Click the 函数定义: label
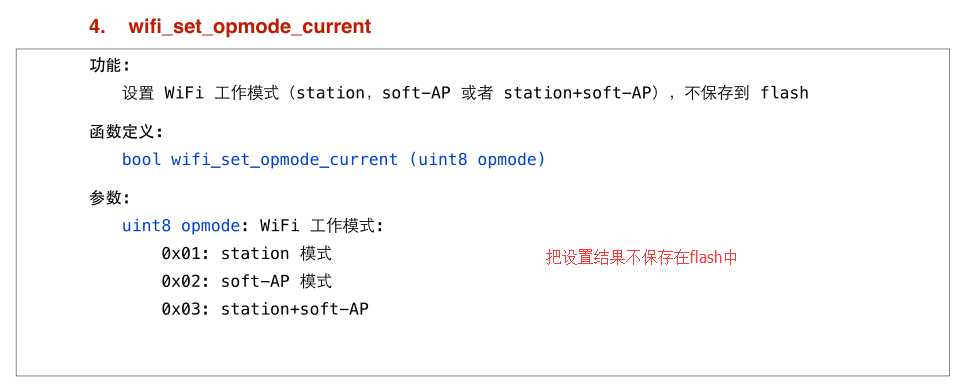The image size is (968, 391). point(127,132)
